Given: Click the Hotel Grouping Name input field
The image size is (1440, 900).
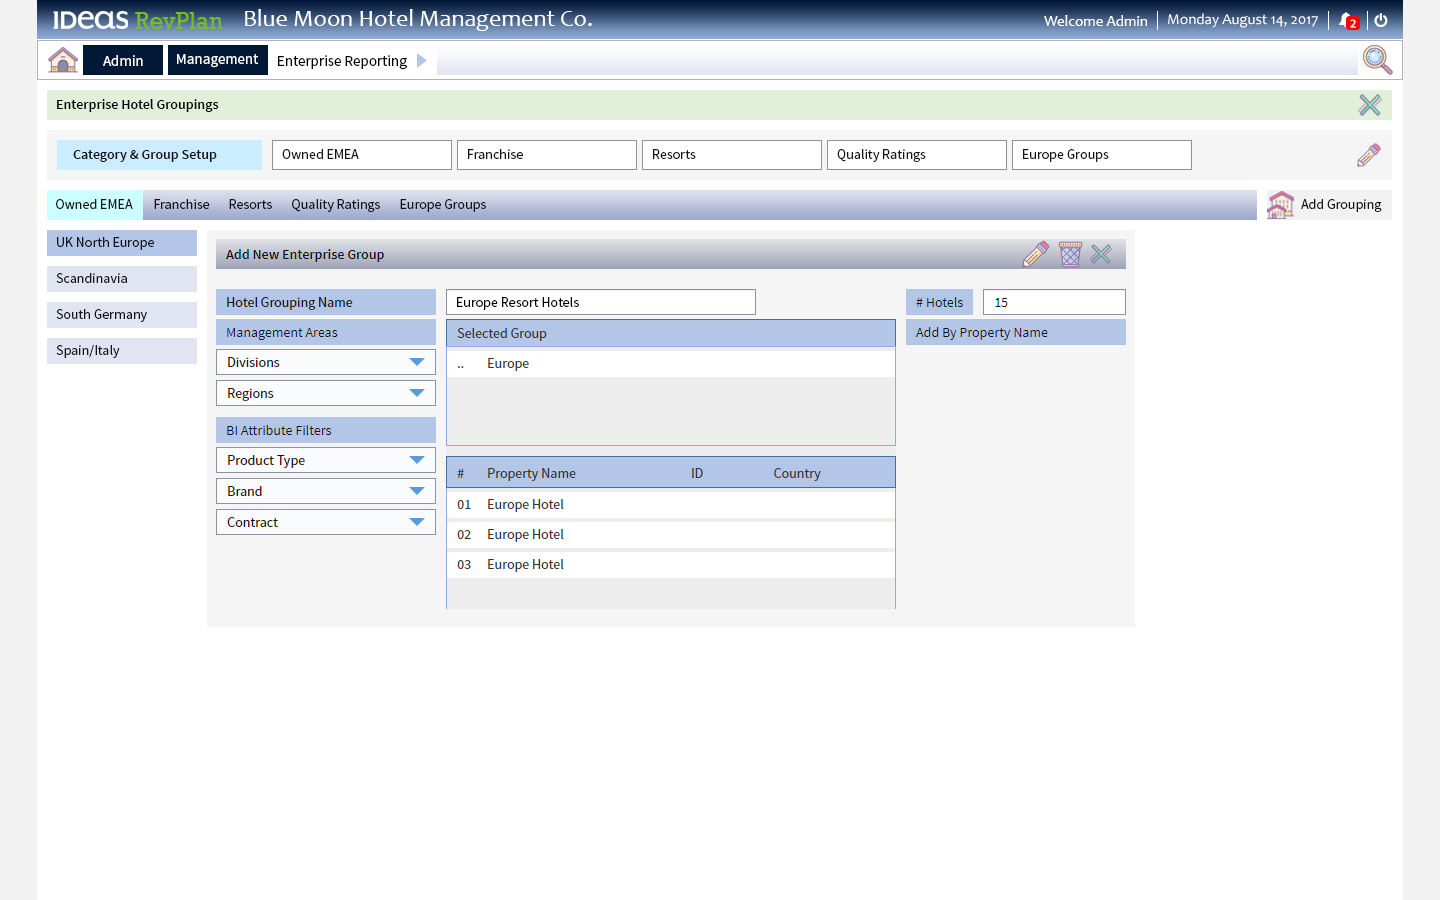Looking at the screenshot, I should (600, 302).
